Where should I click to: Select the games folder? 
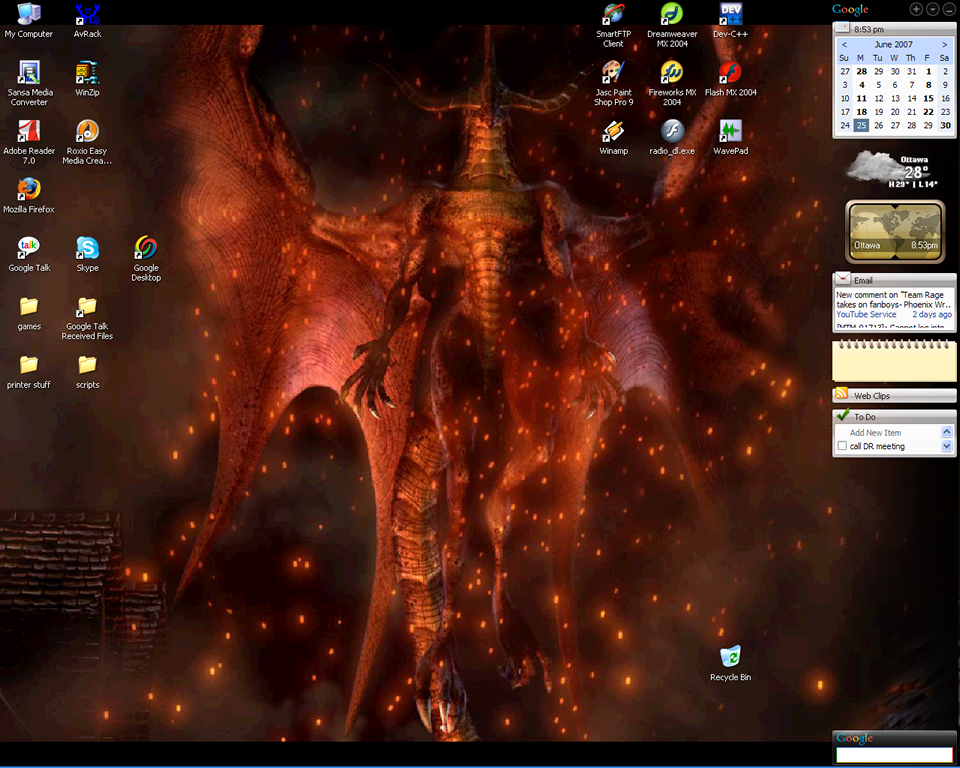click(29, 314)
